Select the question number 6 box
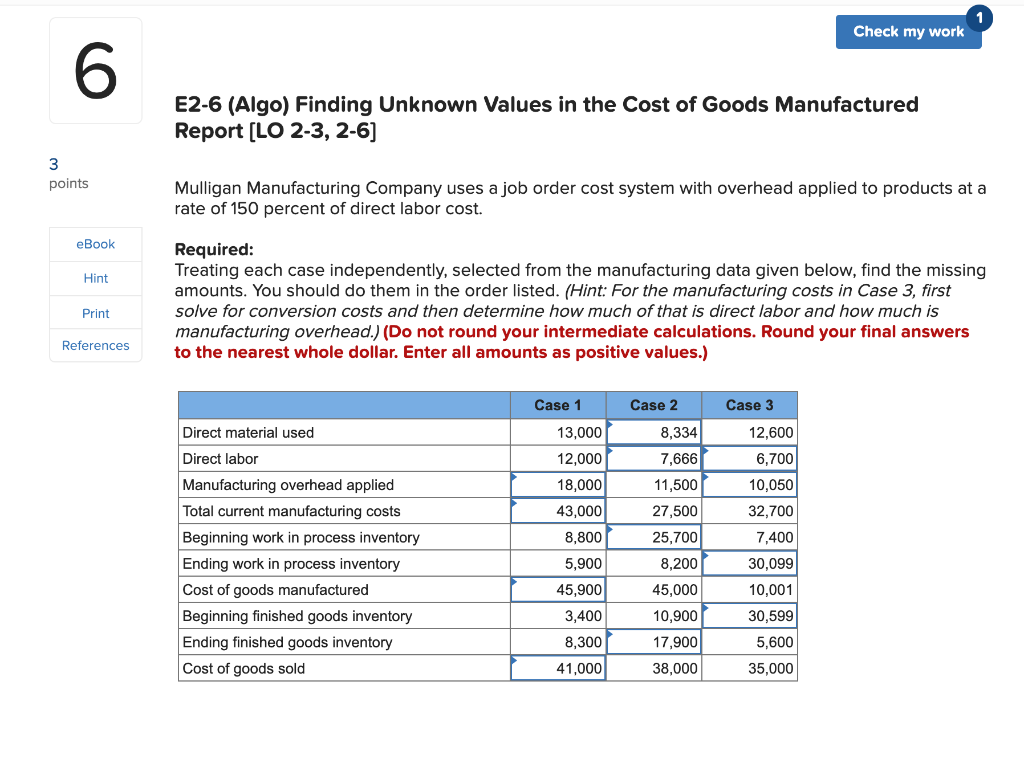The image size is (1024, 775). [95, 70]
